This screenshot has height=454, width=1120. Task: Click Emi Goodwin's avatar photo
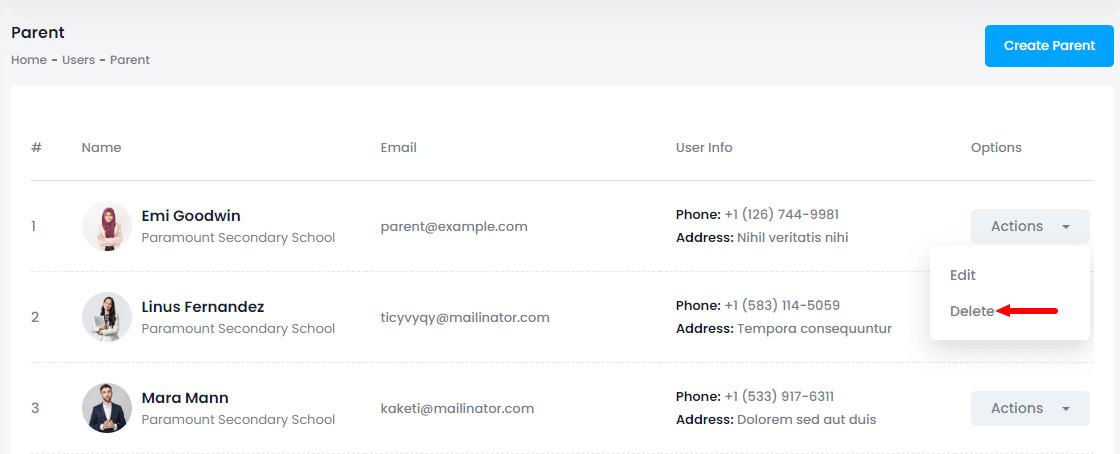tap(107, 226)
